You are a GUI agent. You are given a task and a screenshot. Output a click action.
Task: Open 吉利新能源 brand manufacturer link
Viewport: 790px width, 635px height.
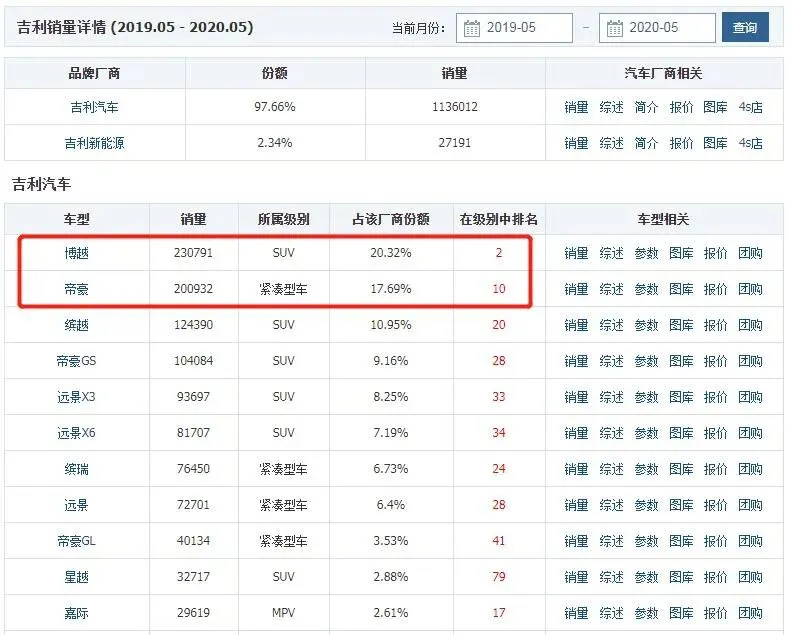tap(94, 143)
